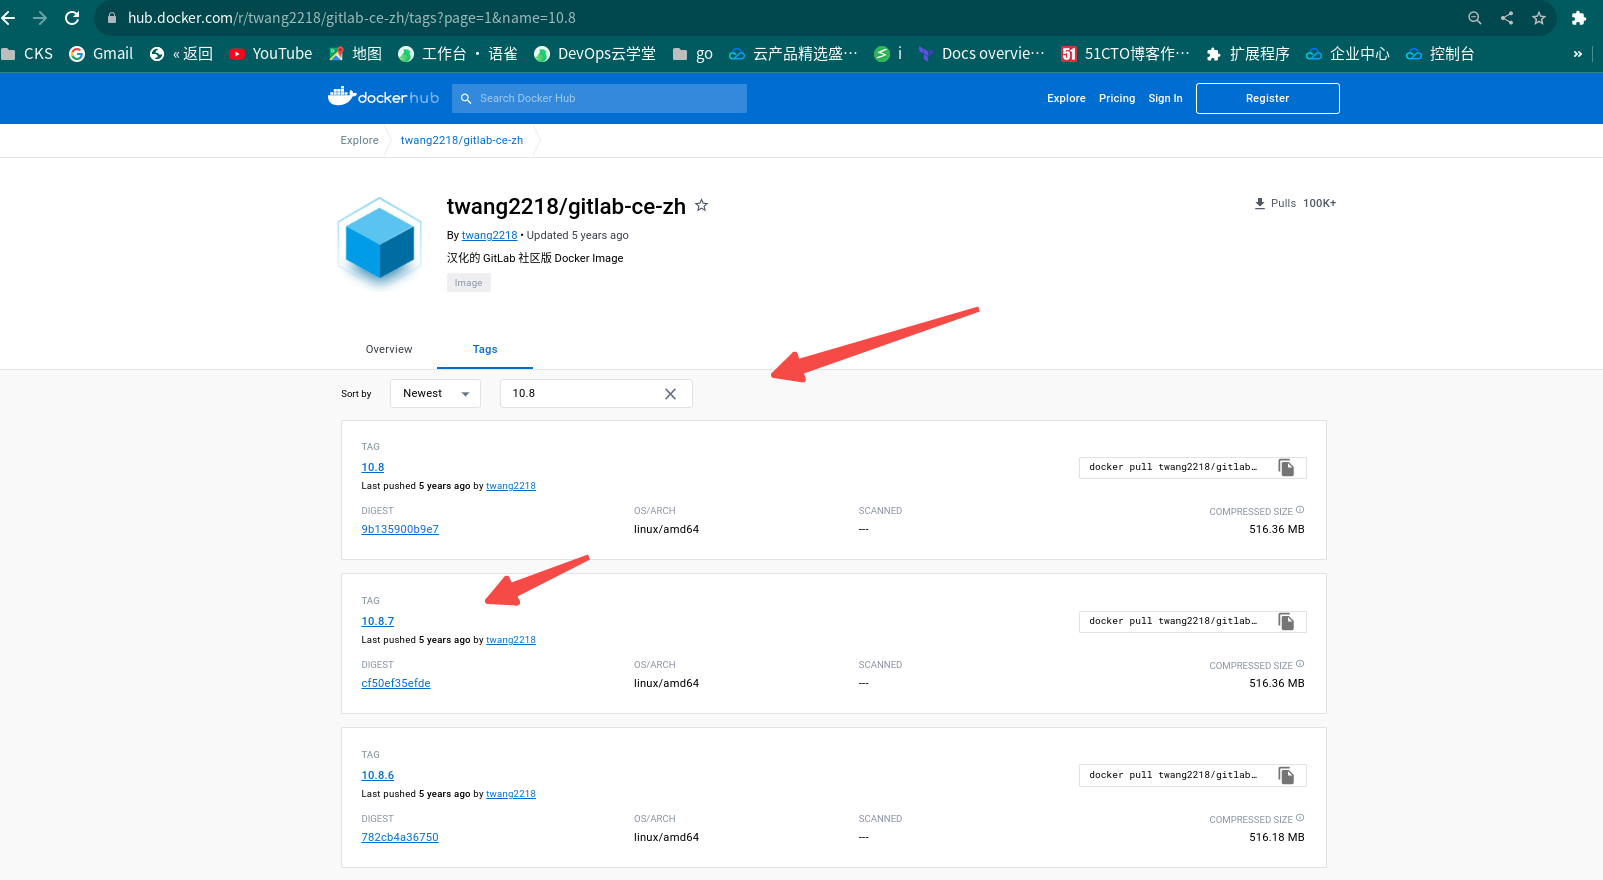Click twang2218/gitlab-ce-zh breadcrumb link
This screenshot has width=1603, height=880.
tap(462, 140)
